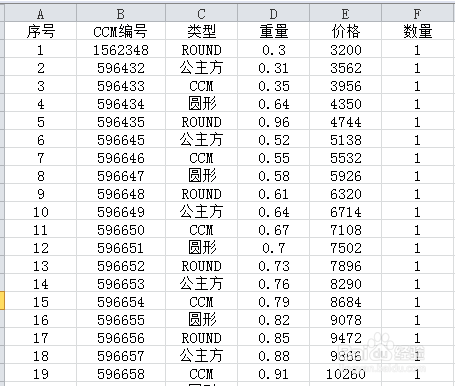Select cell containing 596653
This screenshot has width=455, height=386.
click(x=121, y=283)
